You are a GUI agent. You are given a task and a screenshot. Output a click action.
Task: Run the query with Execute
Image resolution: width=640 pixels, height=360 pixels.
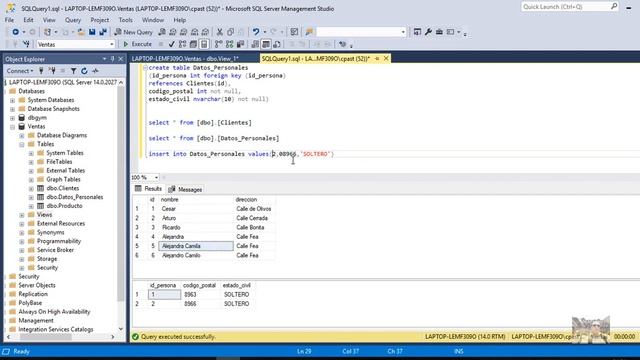137,44
